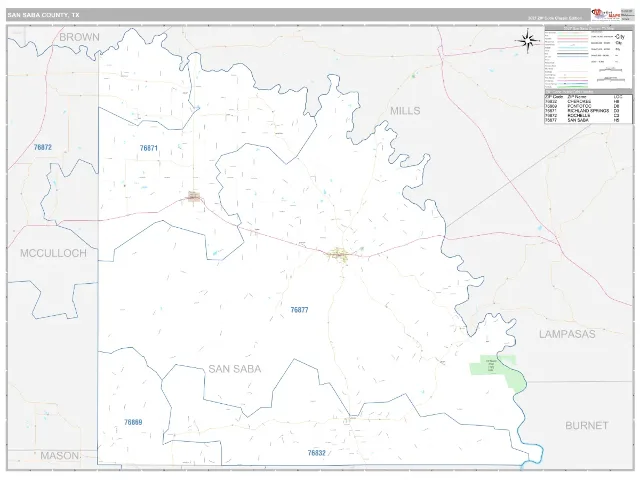Click ZIP code label 76872

tap(43, 147)
